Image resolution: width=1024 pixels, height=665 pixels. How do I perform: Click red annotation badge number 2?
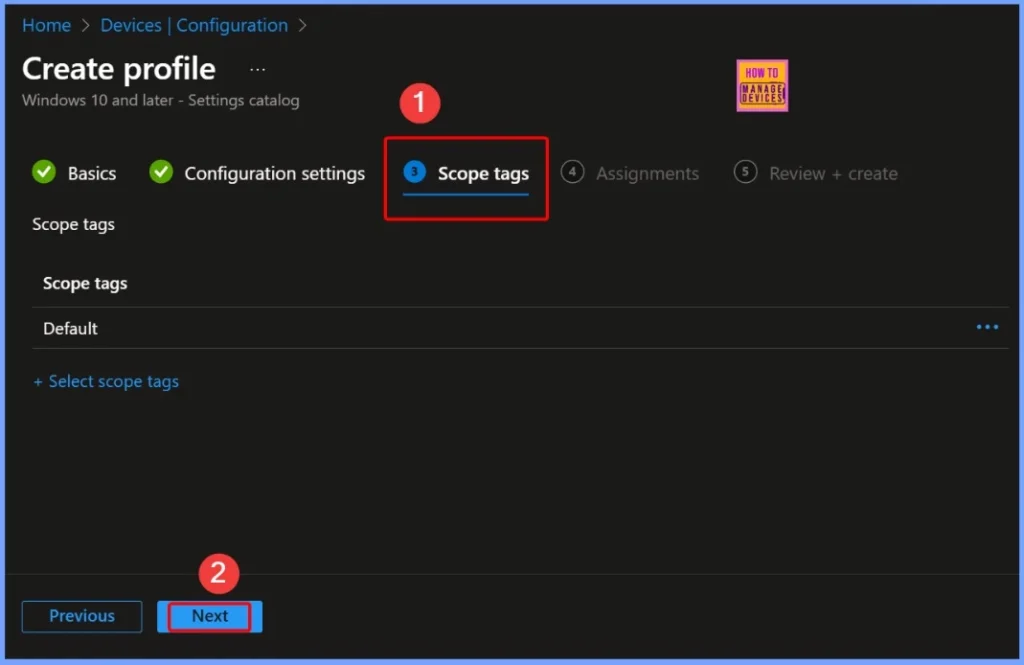coord(218,575)
